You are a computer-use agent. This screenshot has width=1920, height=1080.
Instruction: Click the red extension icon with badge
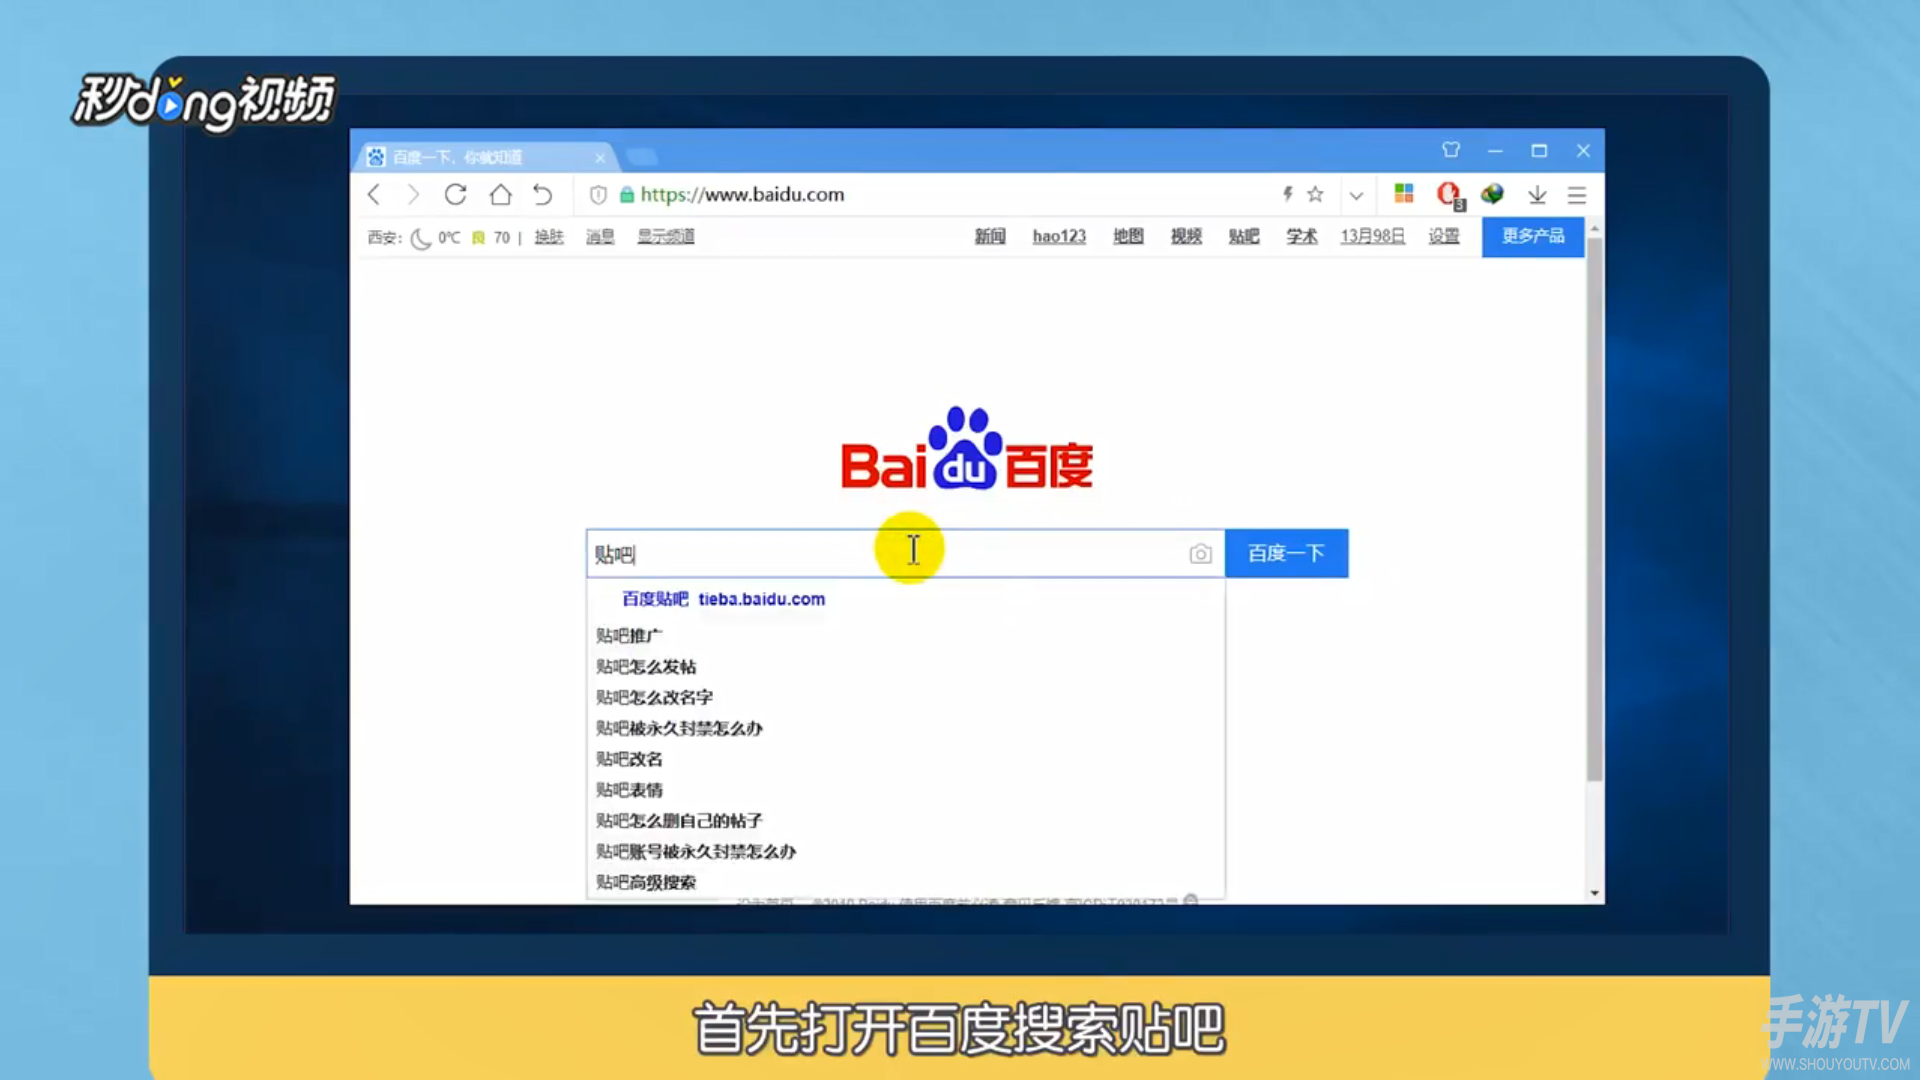(x=1449, y=194)
